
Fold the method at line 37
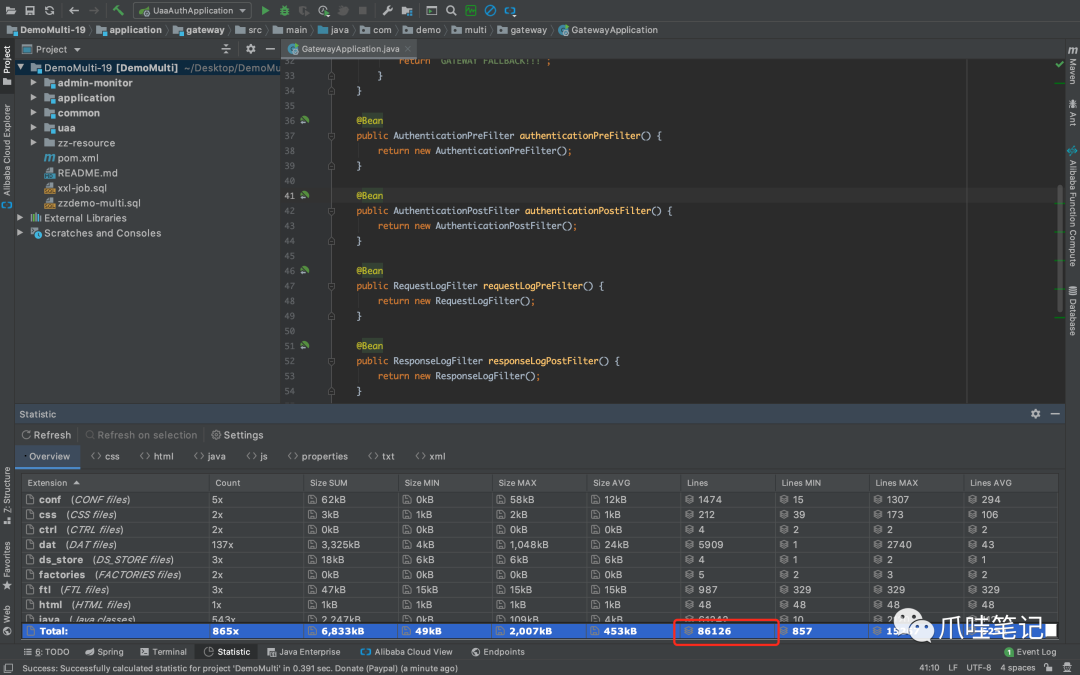coord(331,136)
